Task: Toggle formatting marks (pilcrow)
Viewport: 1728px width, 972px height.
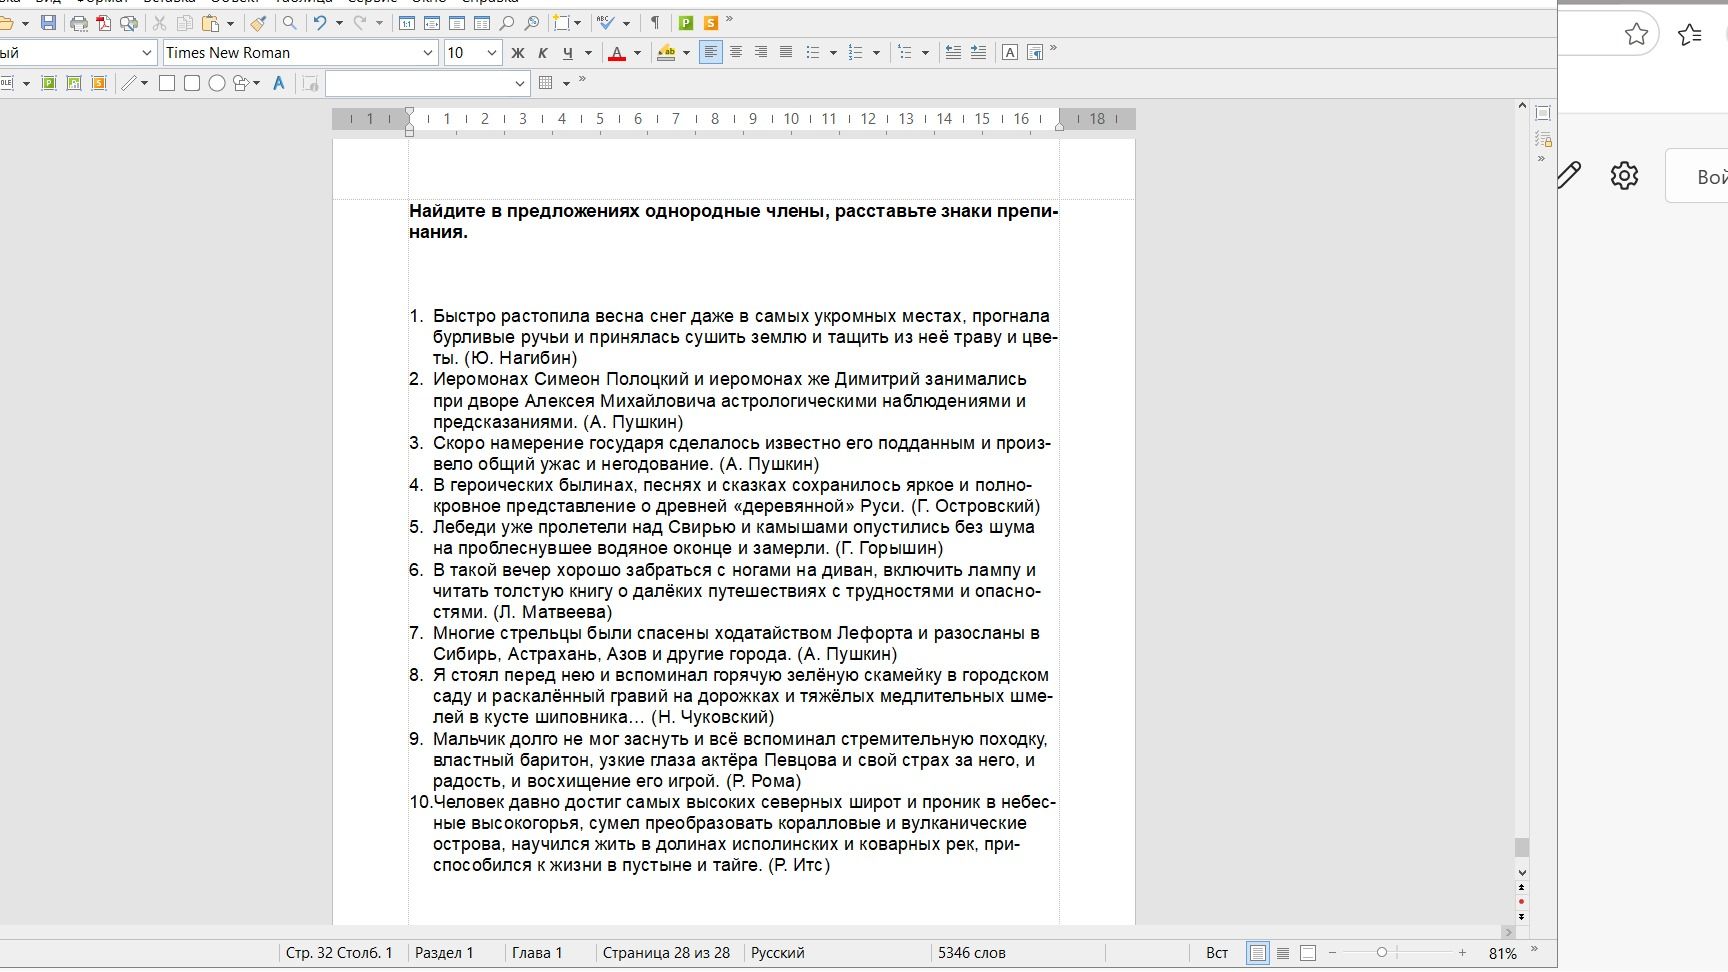Action: click(655, 23)
